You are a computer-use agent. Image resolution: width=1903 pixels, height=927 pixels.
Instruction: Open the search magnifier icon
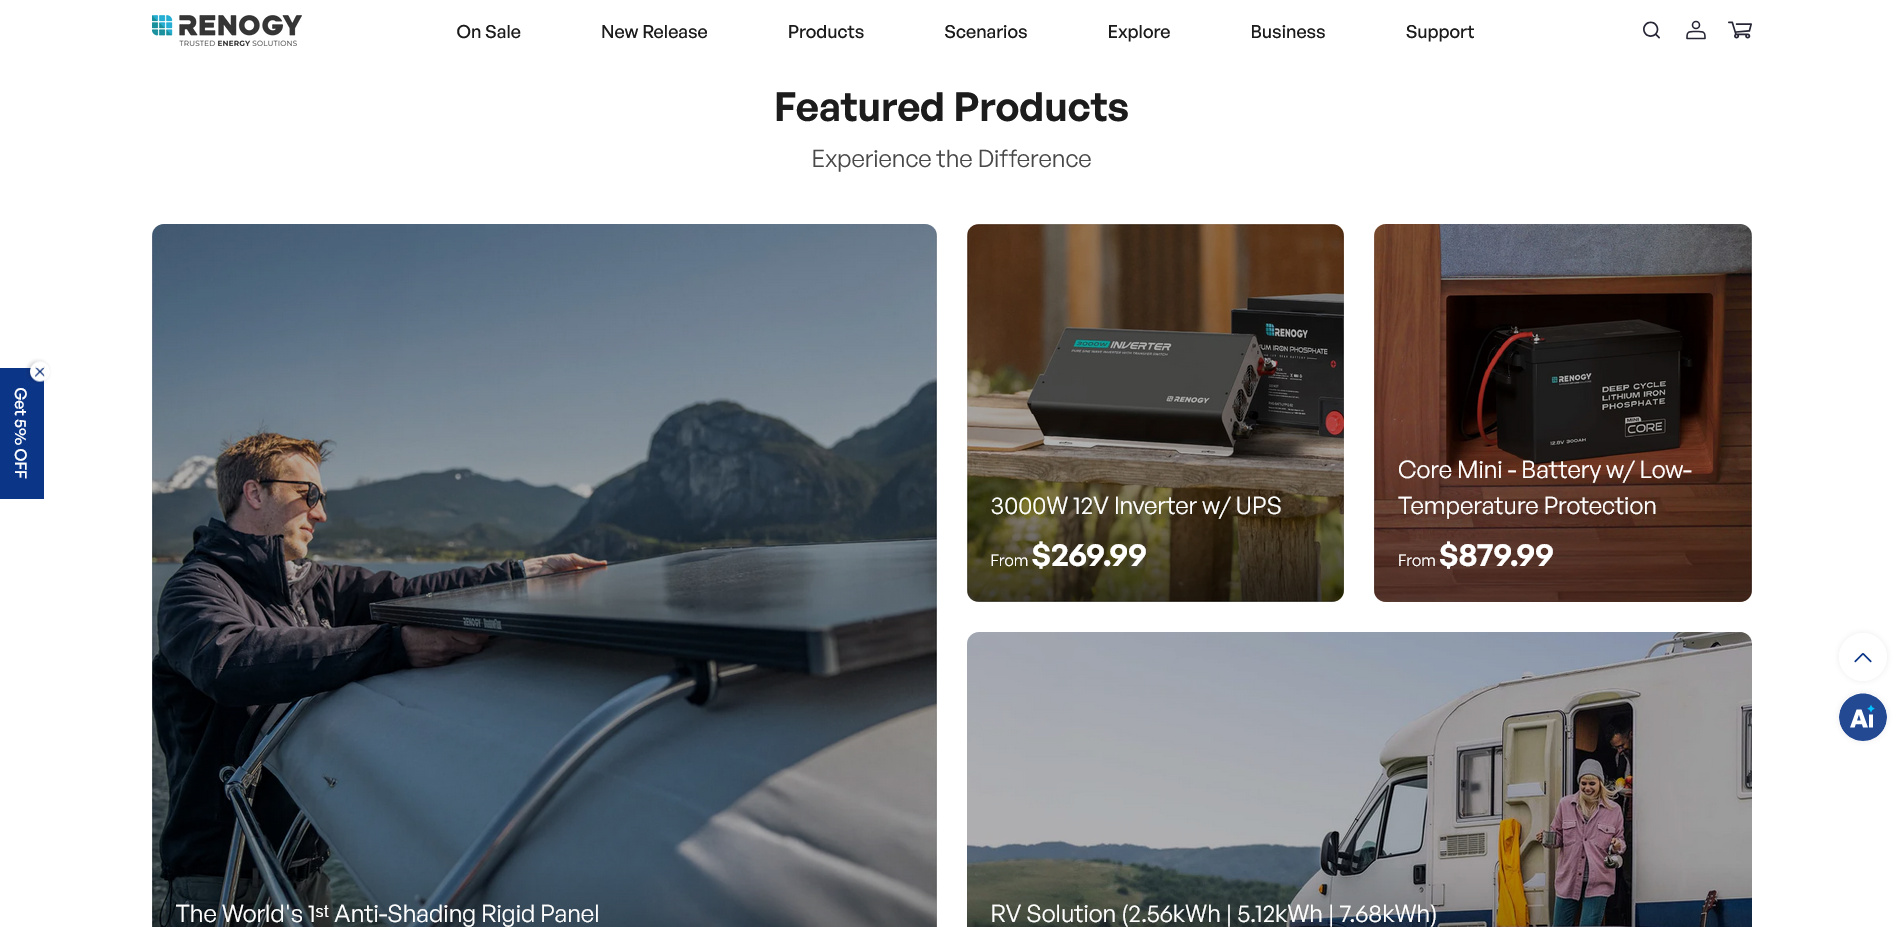(x=1651, y=31)
